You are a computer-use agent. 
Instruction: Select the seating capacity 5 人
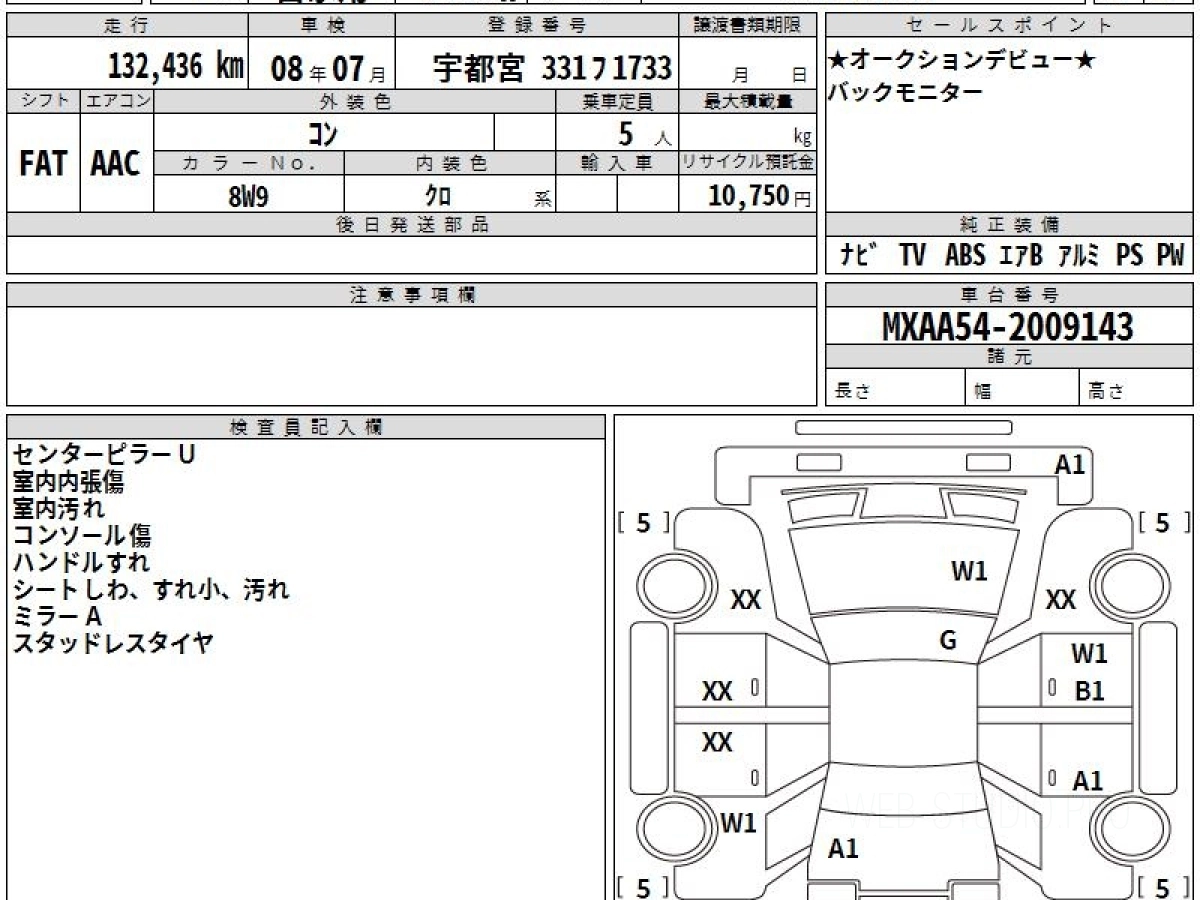point(644,134)
